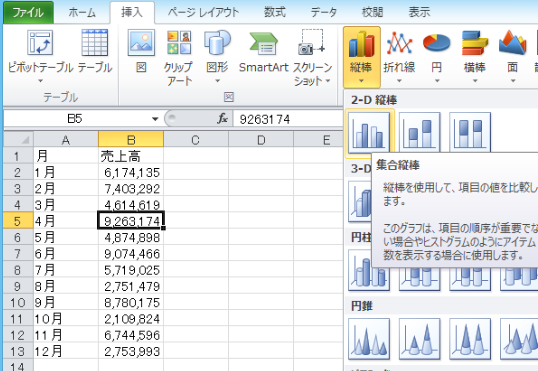This screenshot has width=538, height=371.
Task: Select cell labeled 5月
Action: (66, 237)
